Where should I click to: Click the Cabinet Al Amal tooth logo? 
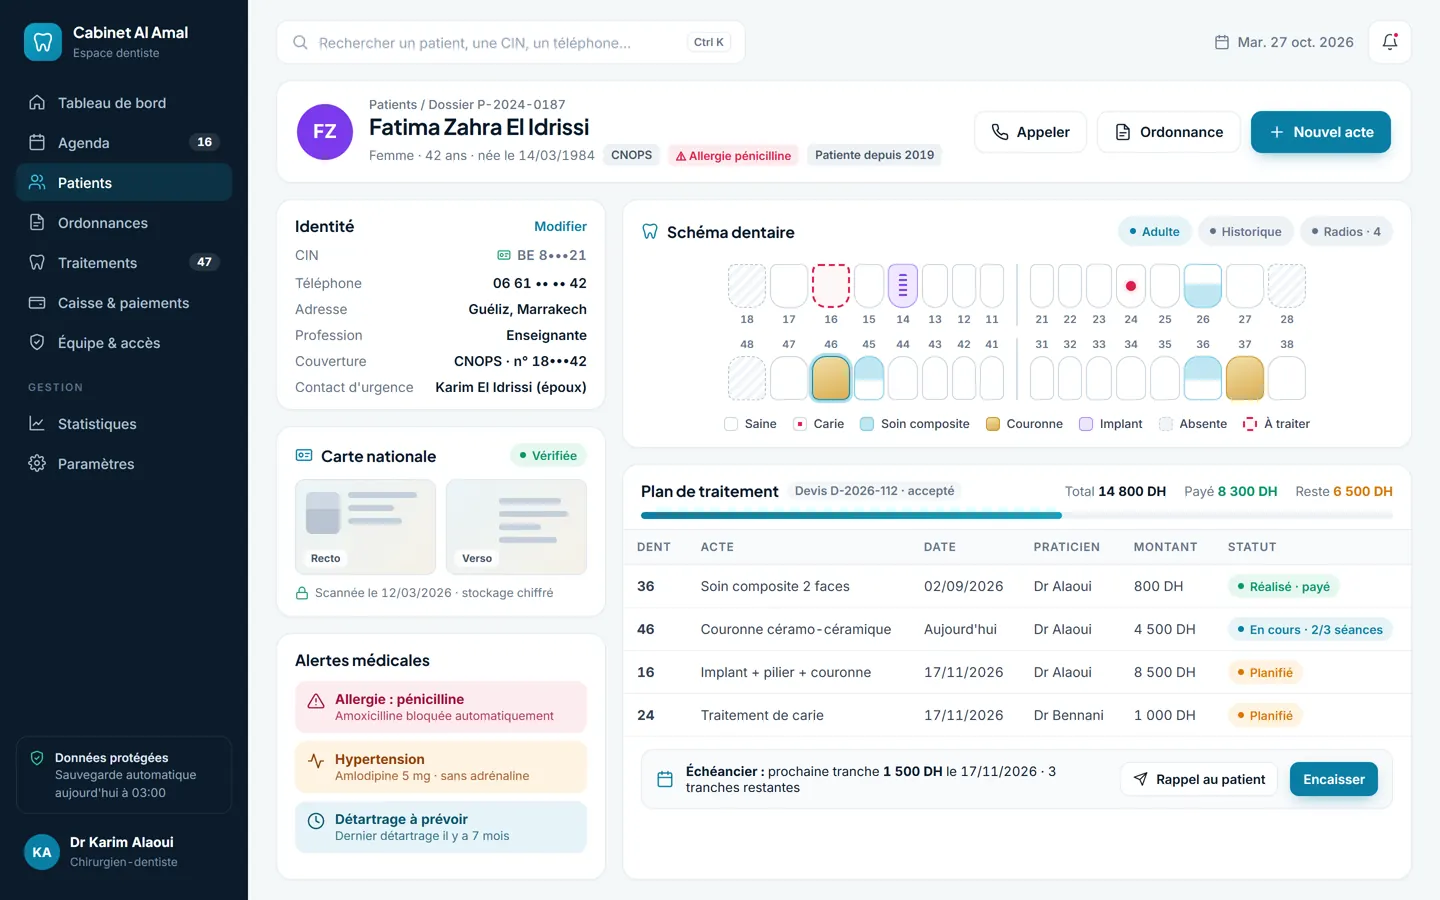coord(43,42)
